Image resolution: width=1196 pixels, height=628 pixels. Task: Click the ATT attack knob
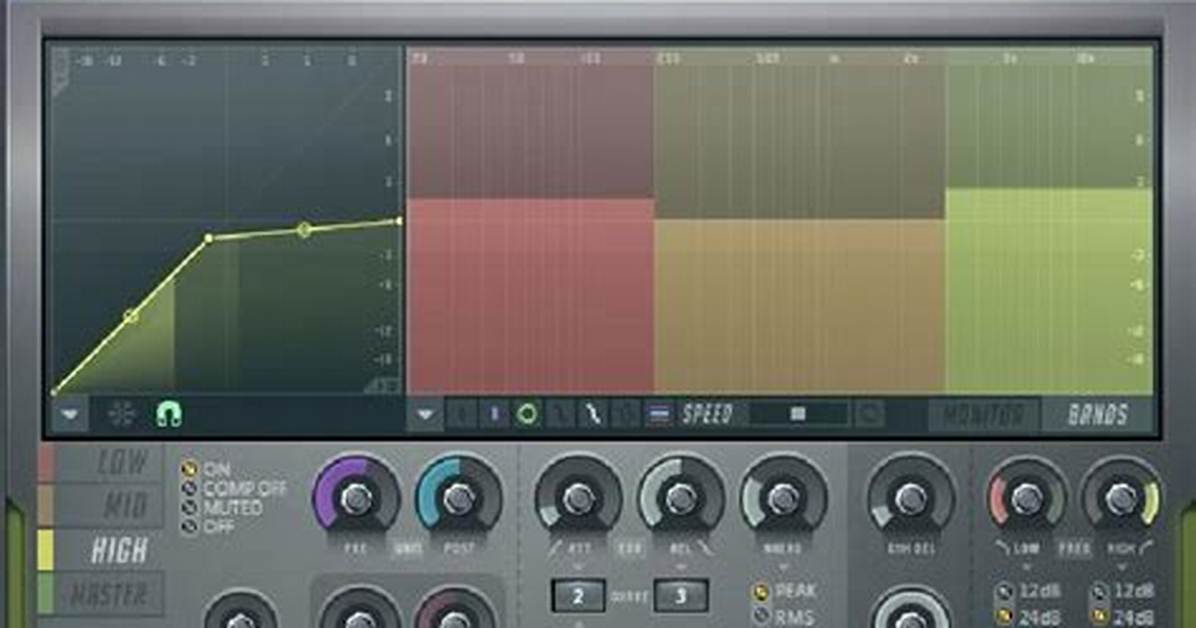pyautogui.click(x=578, y=498)
